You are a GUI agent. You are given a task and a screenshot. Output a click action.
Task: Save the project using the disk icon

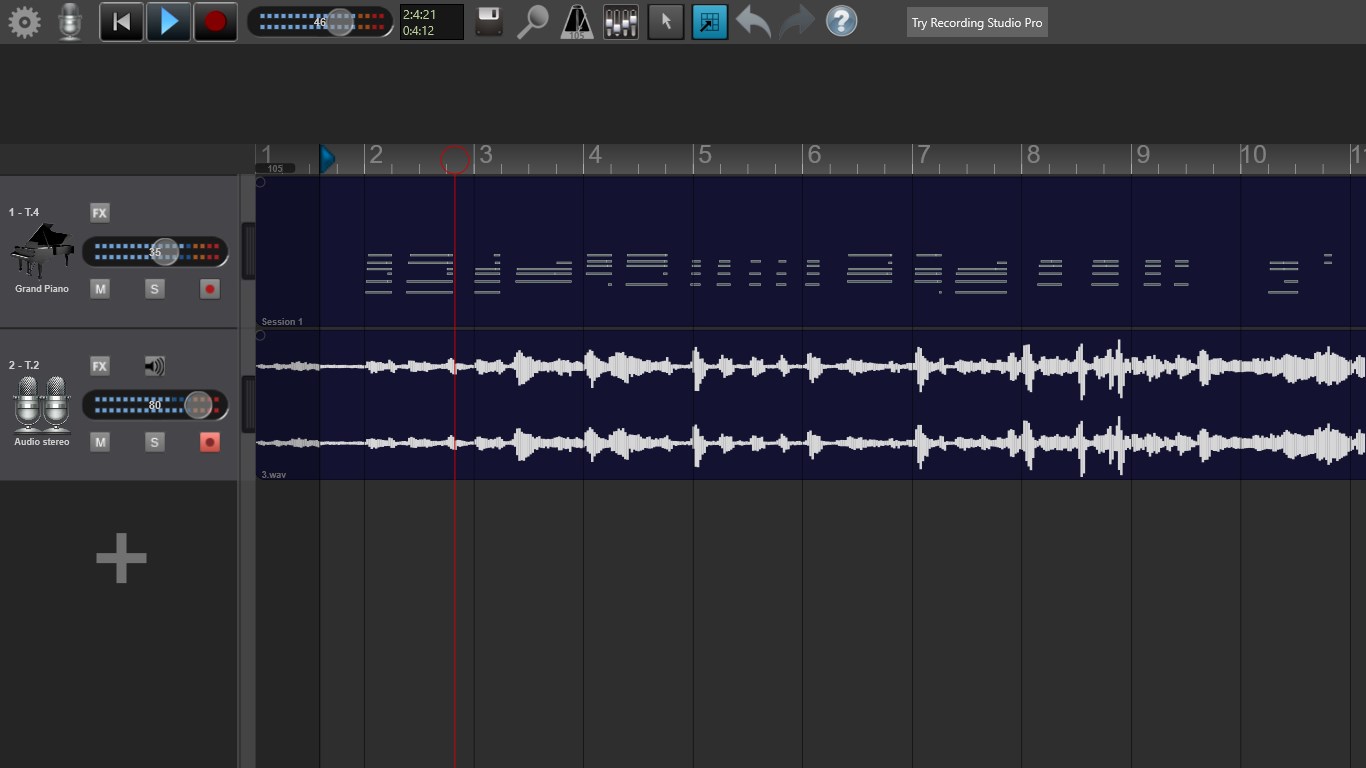(488, 21)
